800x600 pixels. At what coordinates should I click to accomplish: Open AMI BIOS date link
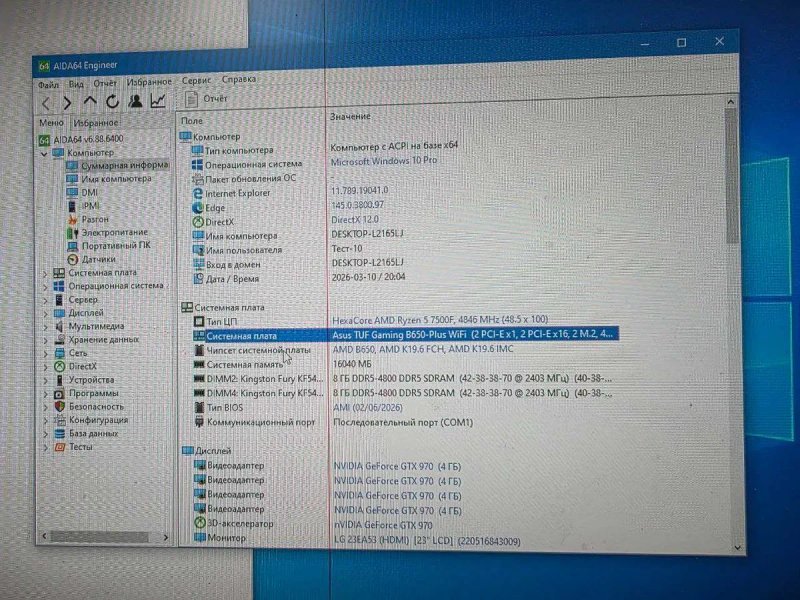pos(368,408)
